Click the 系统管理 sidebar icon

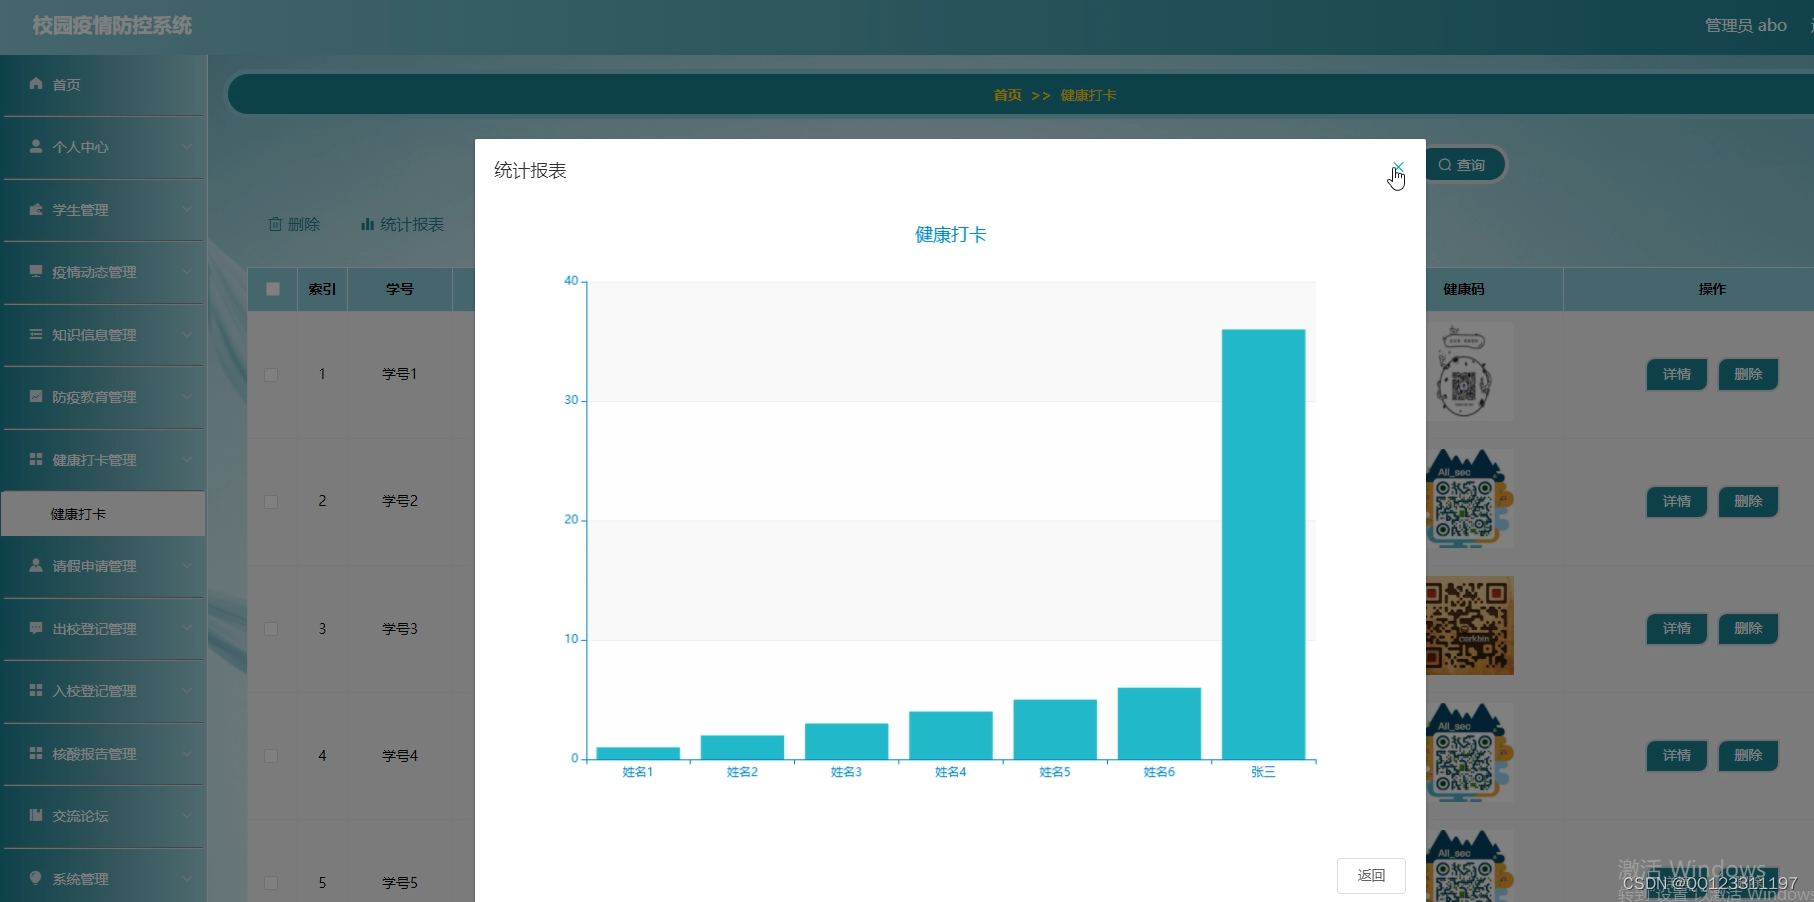(x=36, y=878)
